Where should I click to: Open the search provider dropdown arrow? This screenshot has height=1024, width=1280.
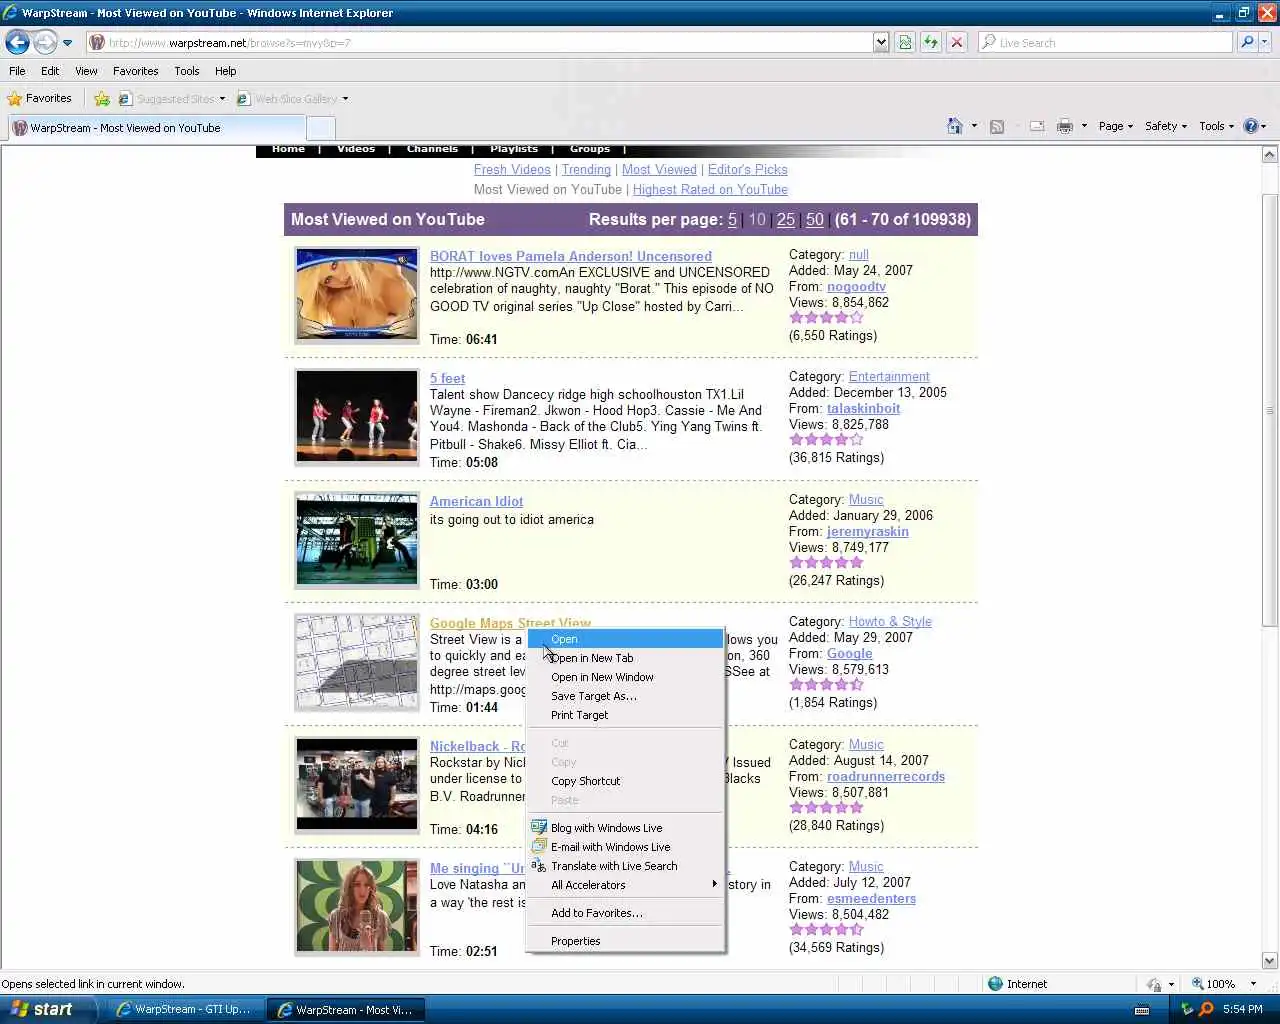(x=1265, y=42)
